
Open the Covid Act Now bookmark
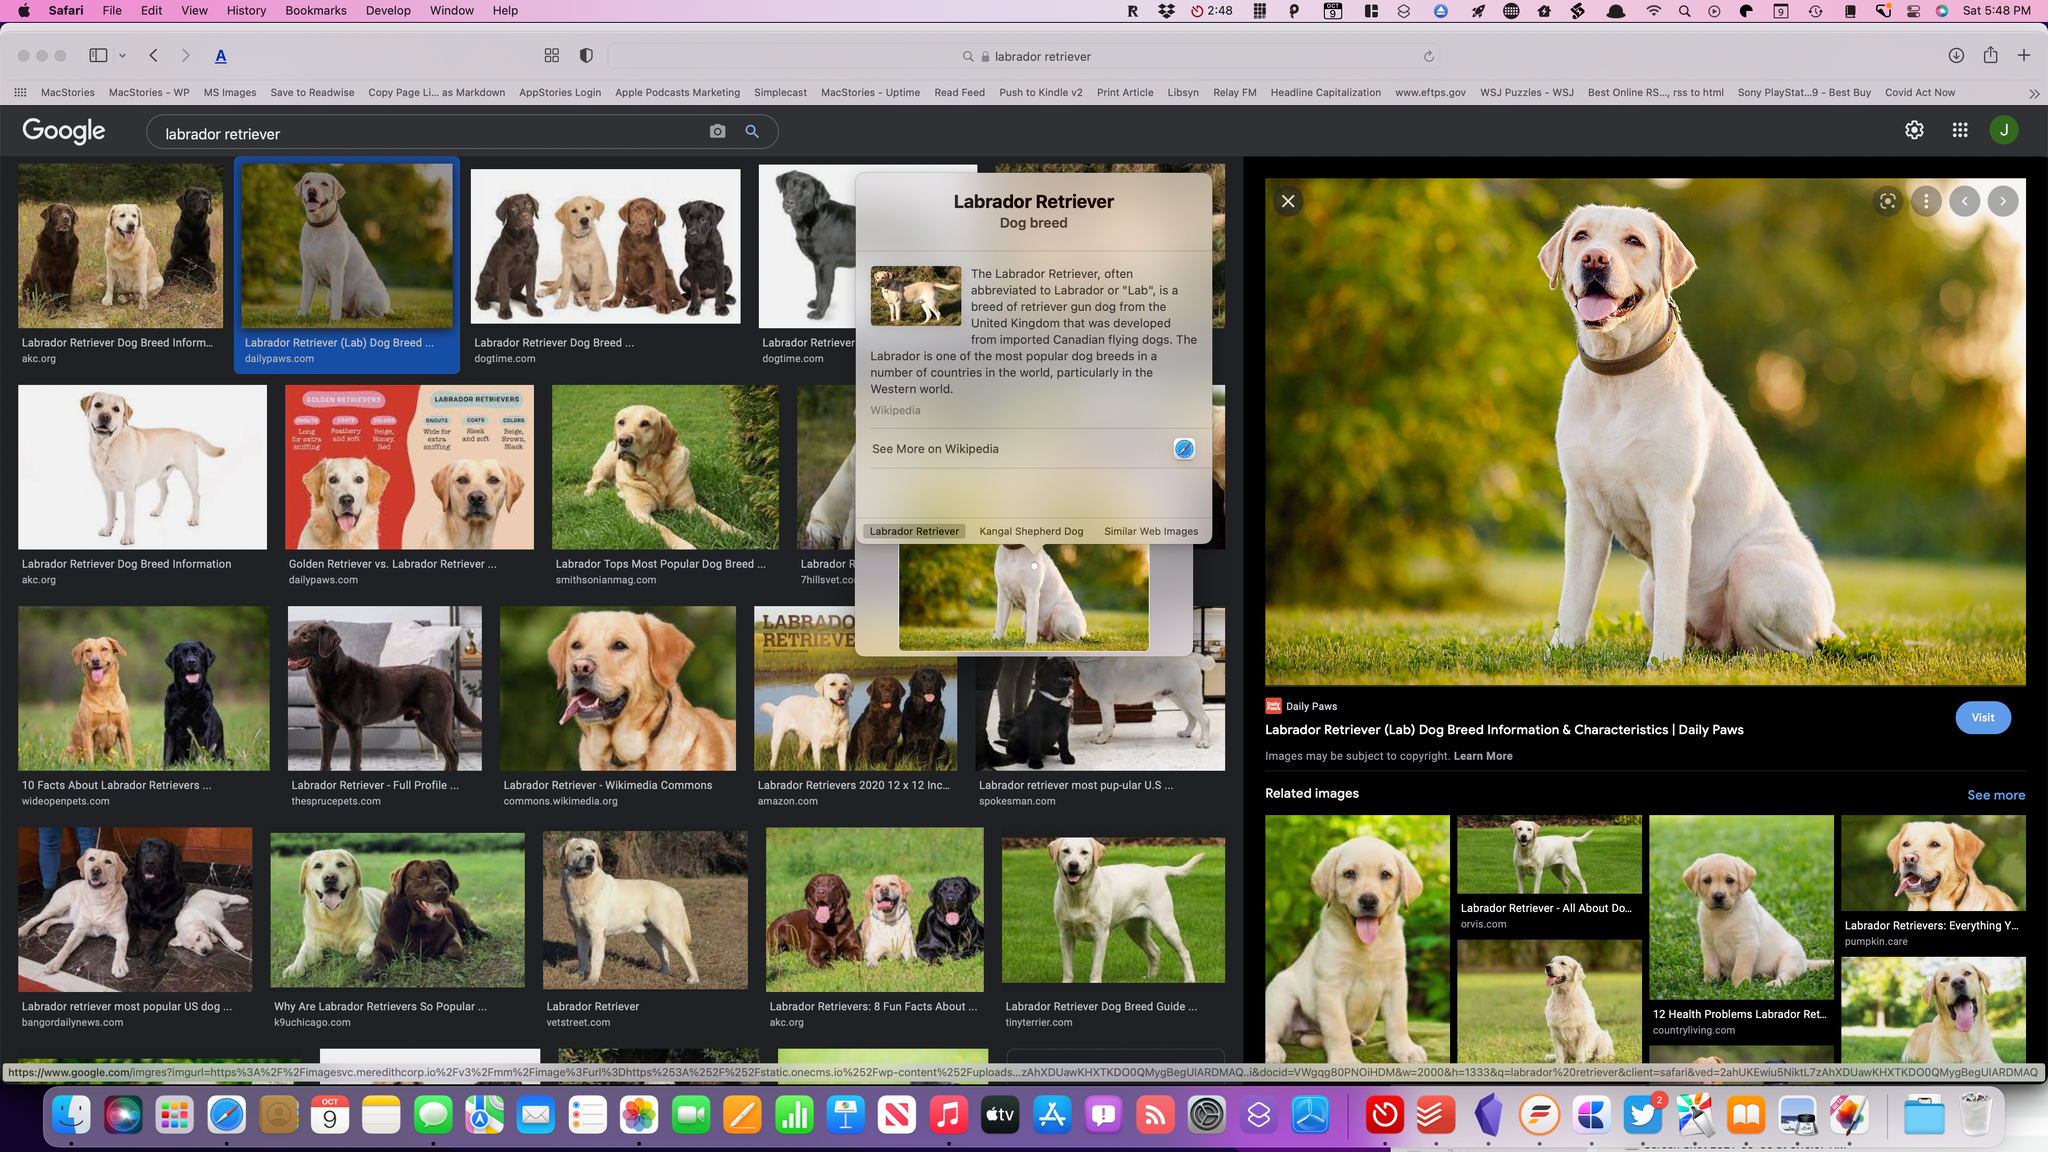tap(1920, 92)
